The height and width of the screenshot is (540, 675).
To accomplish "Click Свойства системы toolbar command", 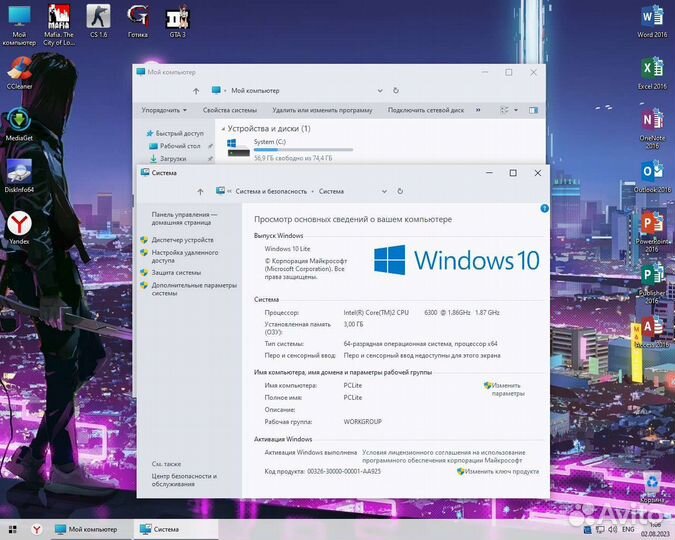I will 229,110.
